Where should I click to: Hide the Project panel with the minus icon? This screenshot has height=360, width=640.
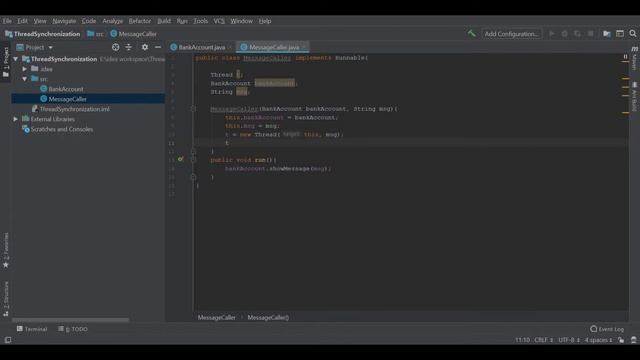(x=158, y=47)
